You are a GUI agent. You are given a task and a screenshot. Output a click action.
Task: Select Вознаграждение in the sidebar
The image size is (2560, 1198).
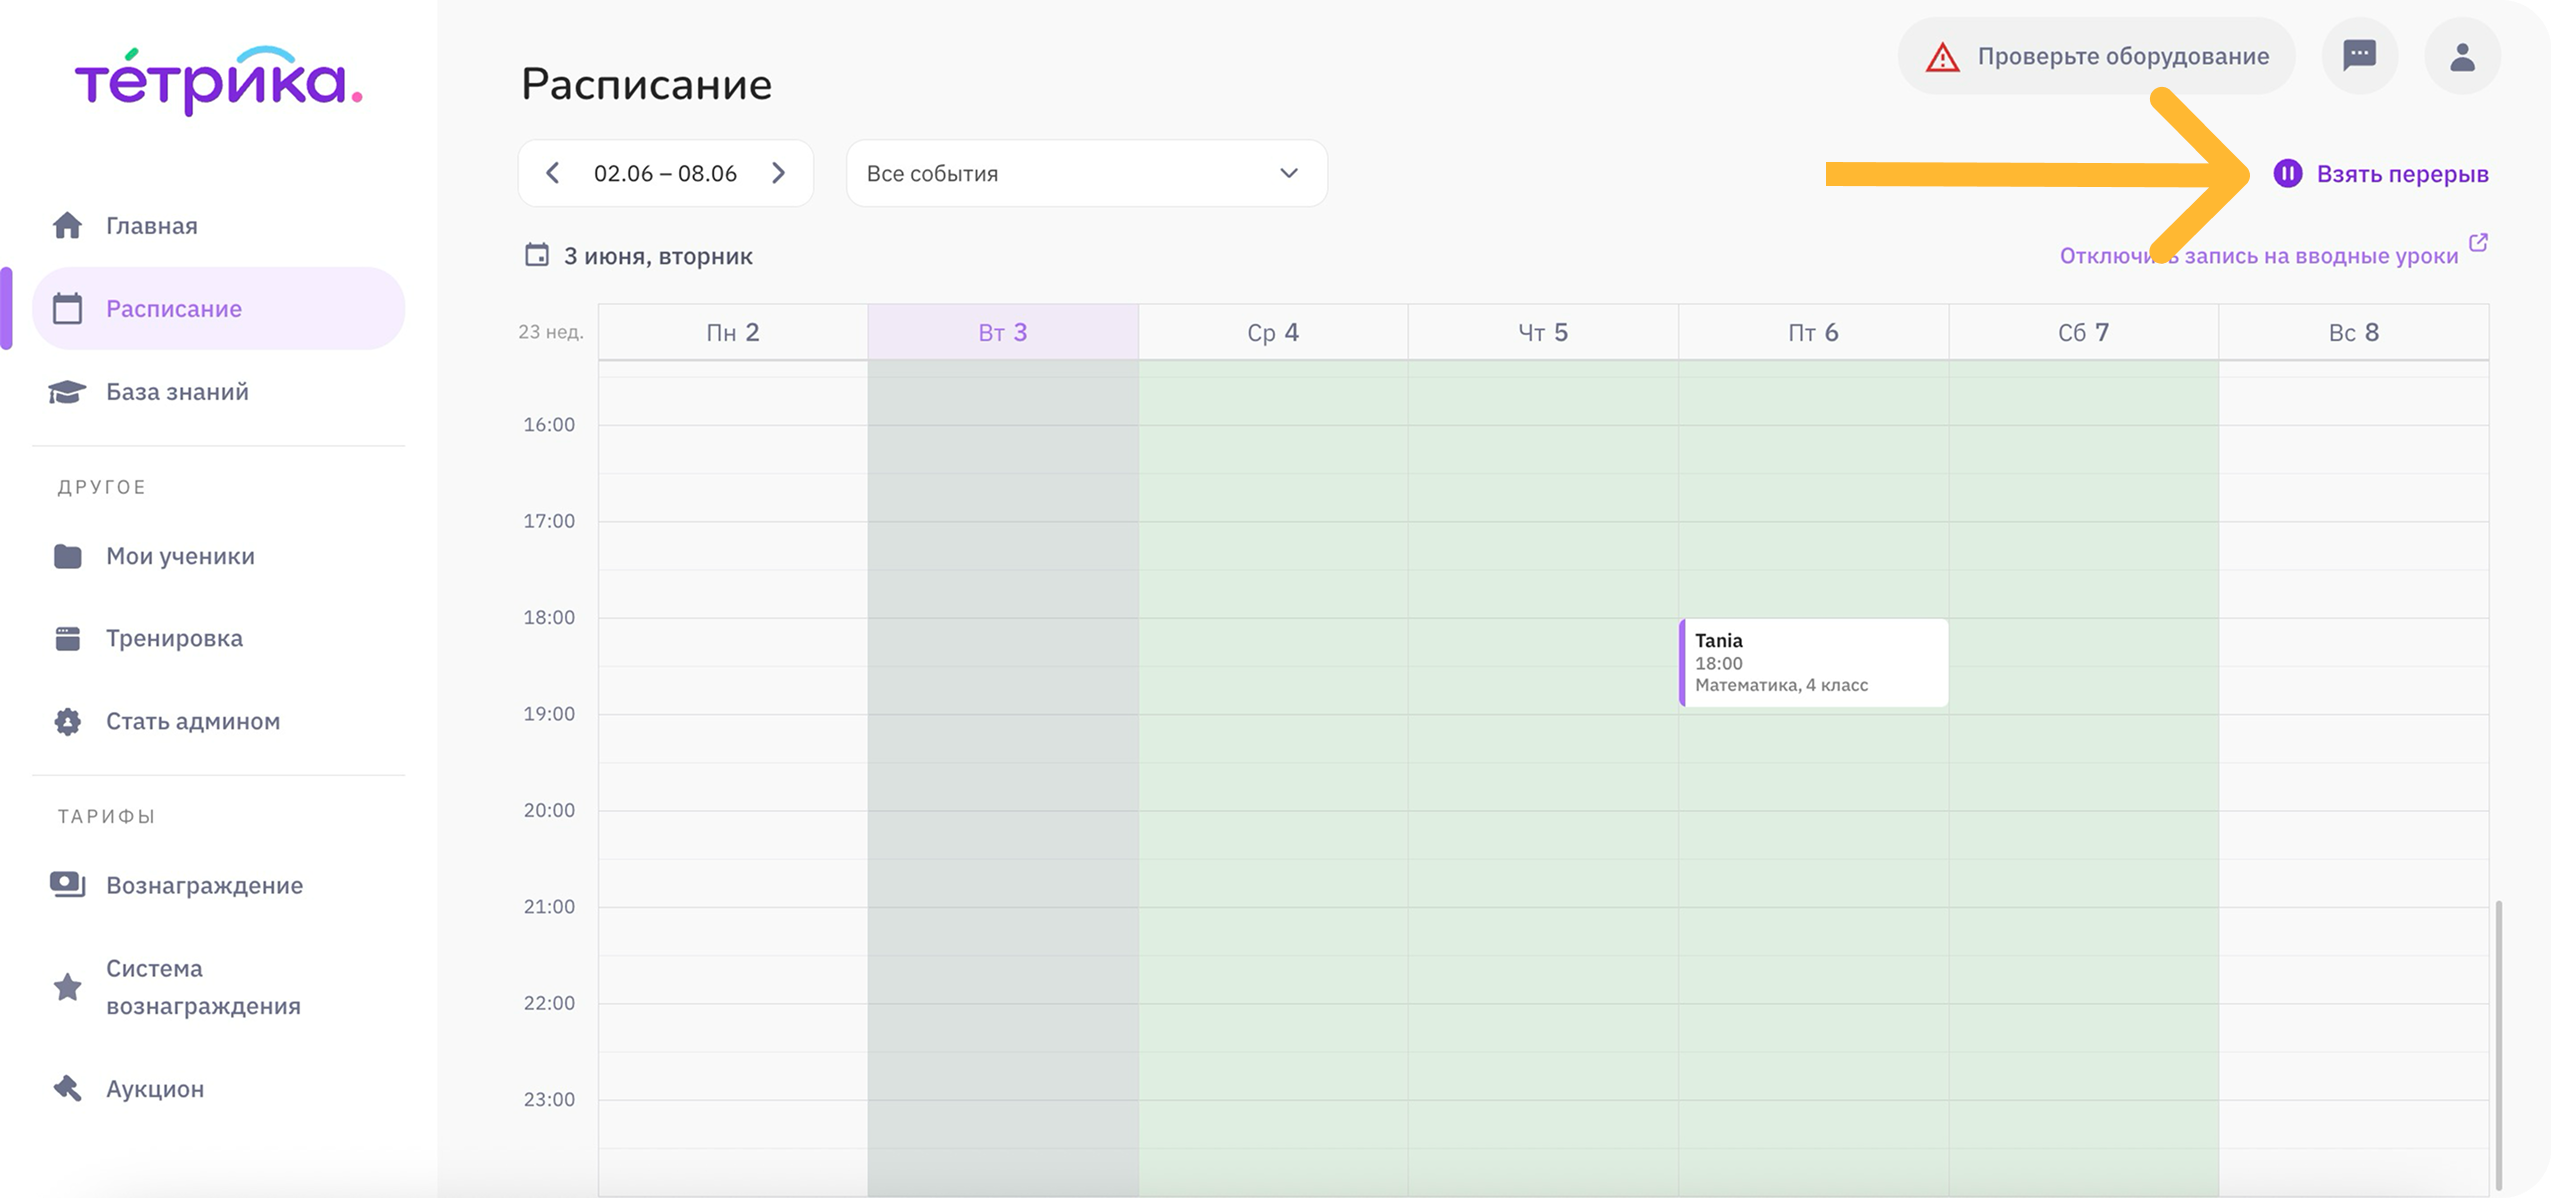pos(204,885)
